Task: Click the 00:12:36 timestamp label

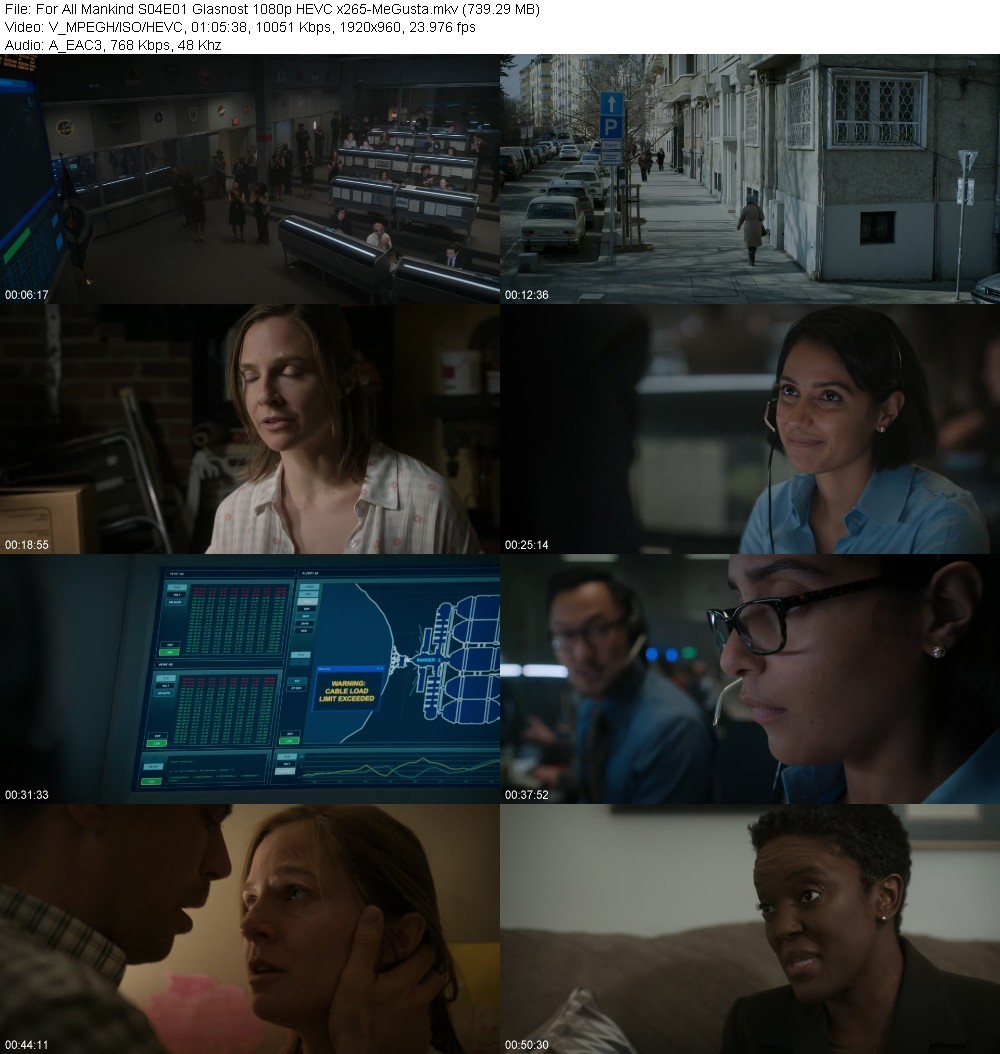Action: point(527,294)
